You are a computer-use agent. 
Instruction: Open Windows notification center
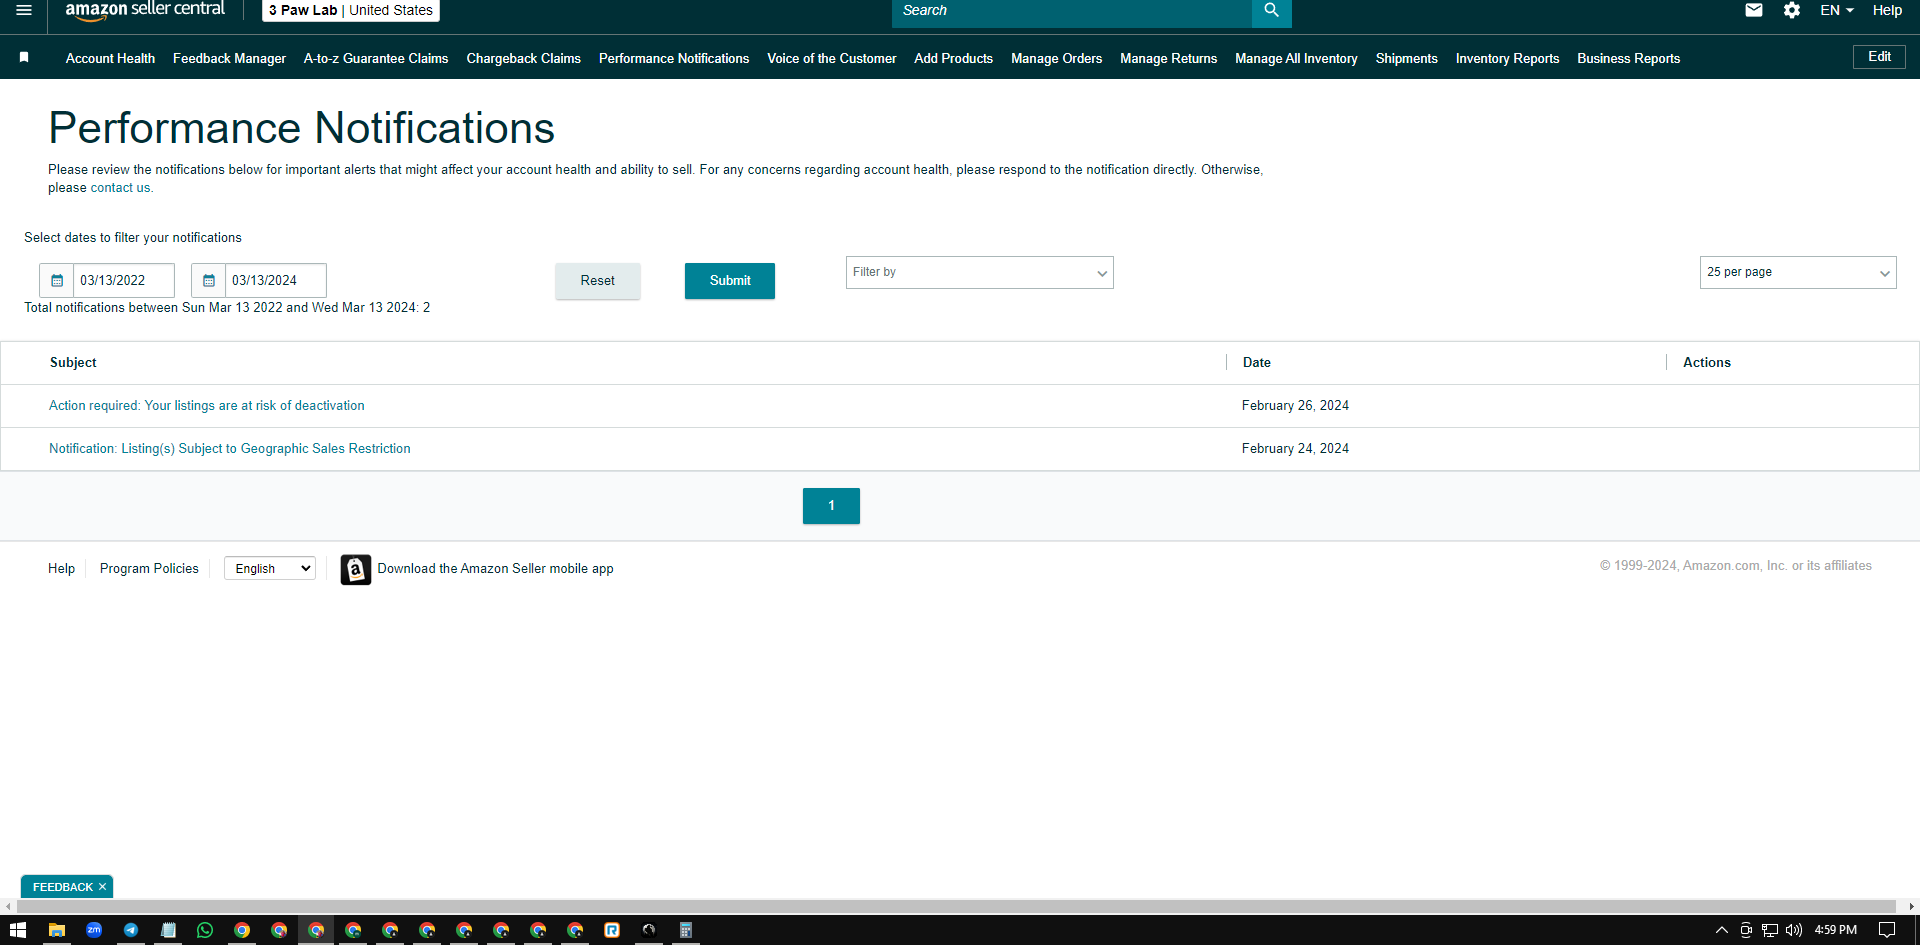pyautogui.click(x=1887, y=930)
